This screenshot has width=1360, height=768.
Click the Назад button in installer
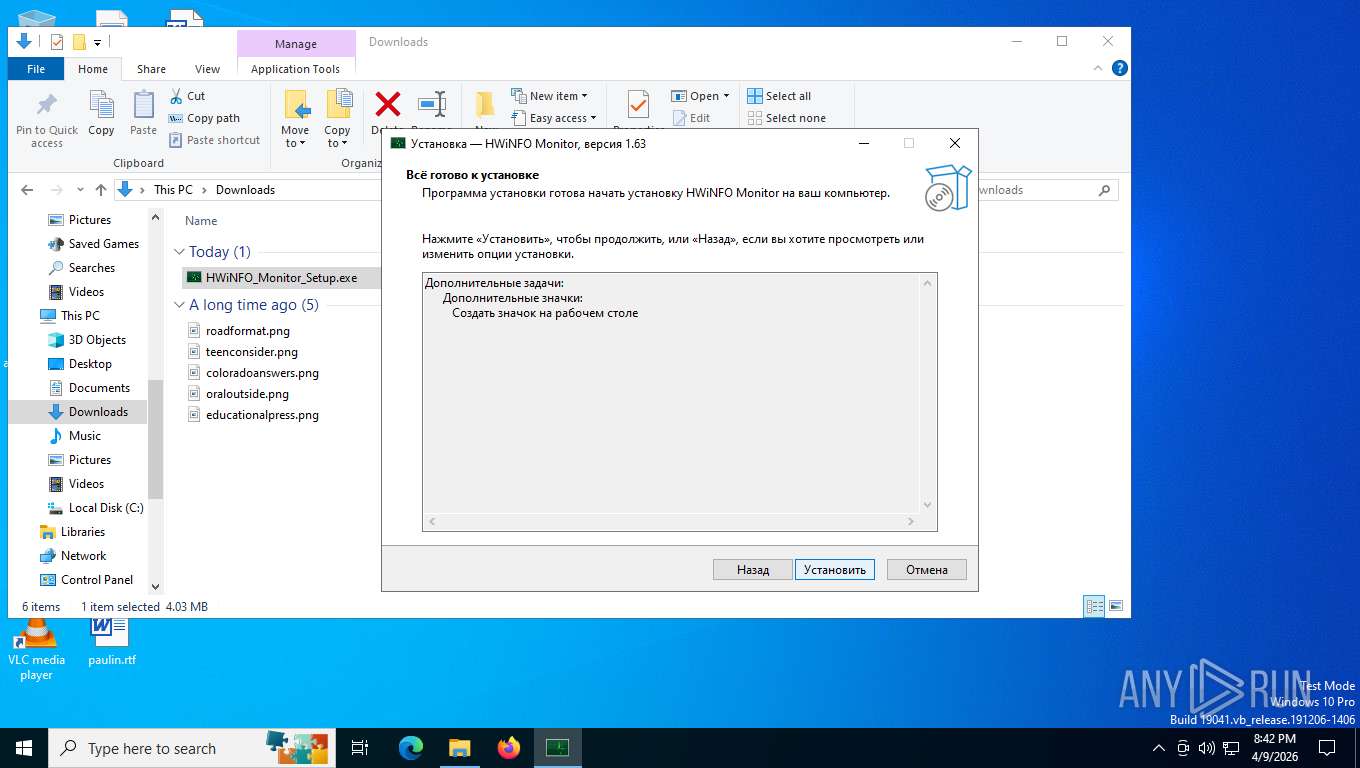coord(752,569)
